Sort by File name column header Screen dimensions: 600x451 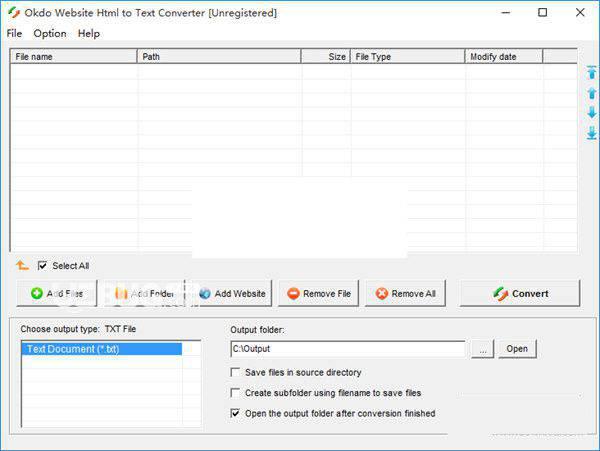pyautogui.click(x=73, y=57)
